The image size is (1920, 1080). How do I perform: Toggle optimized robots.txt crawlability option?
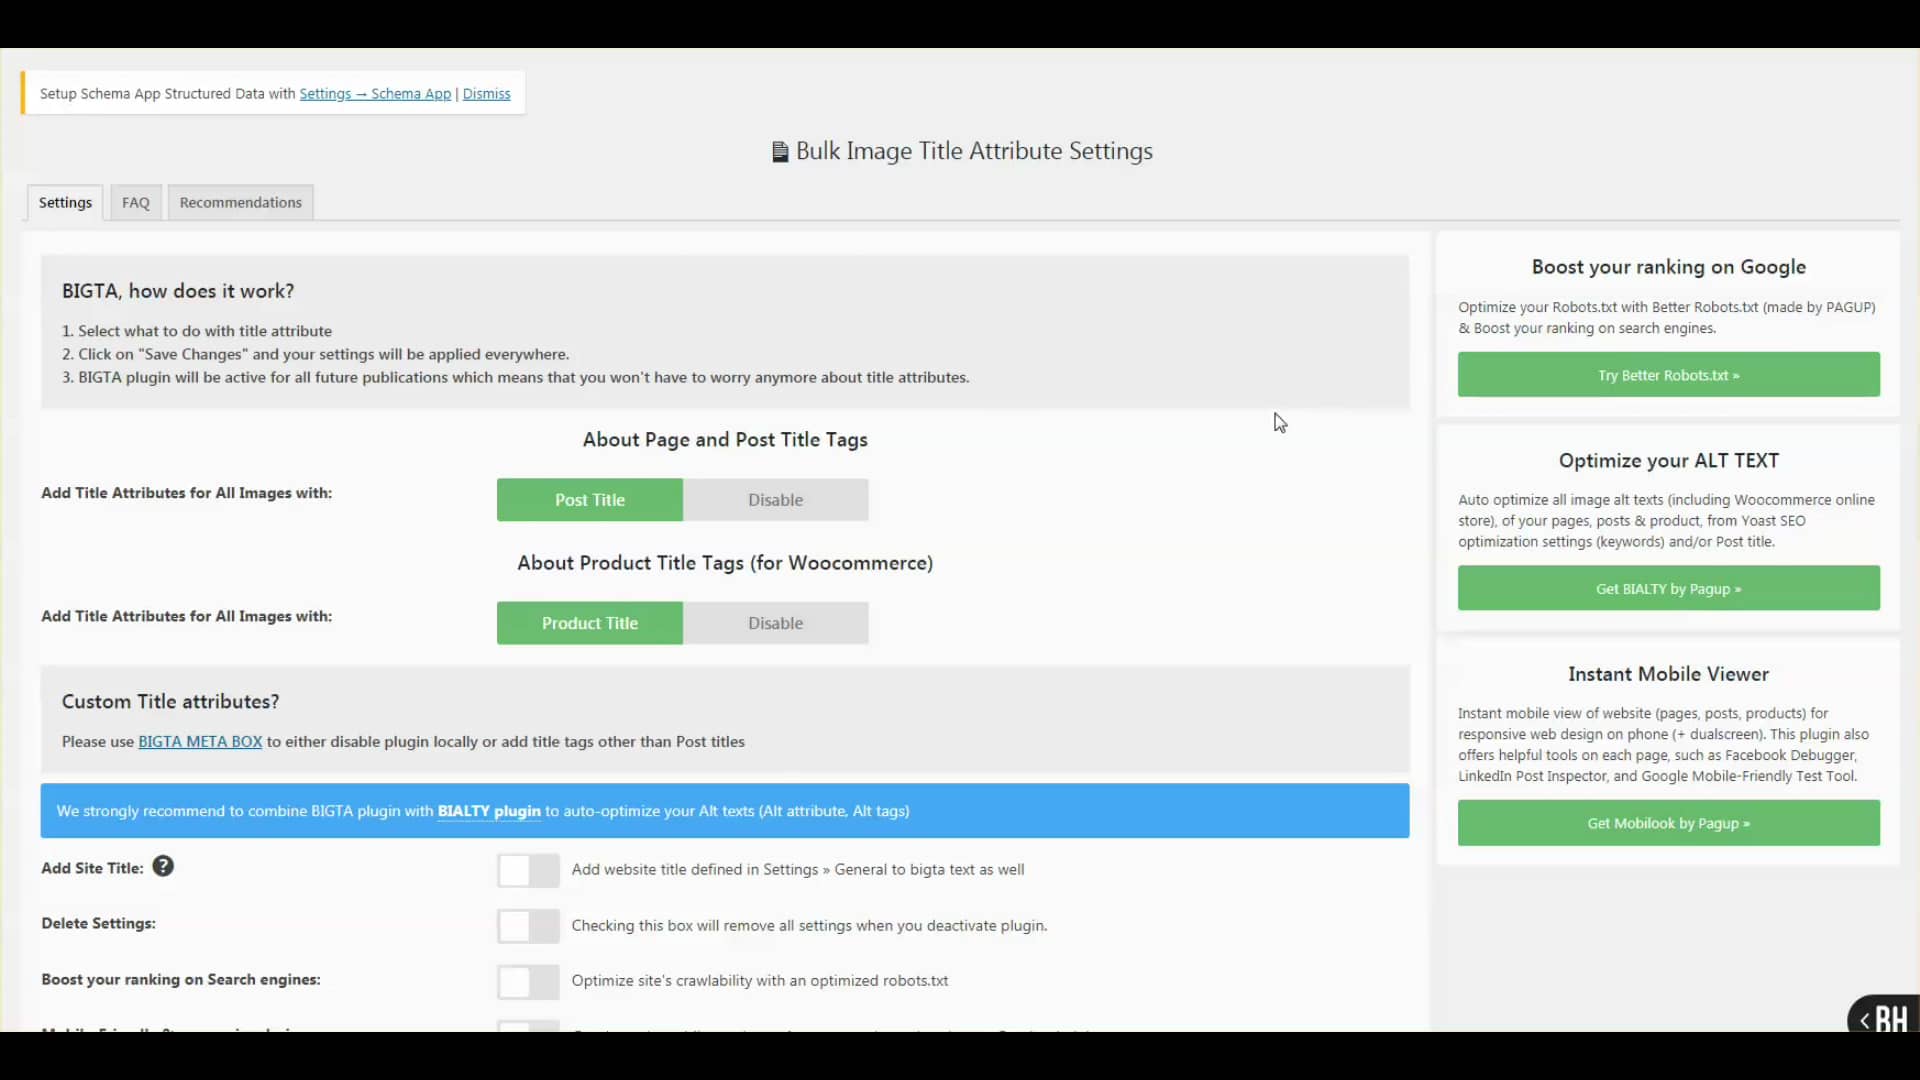coord(528,981)
